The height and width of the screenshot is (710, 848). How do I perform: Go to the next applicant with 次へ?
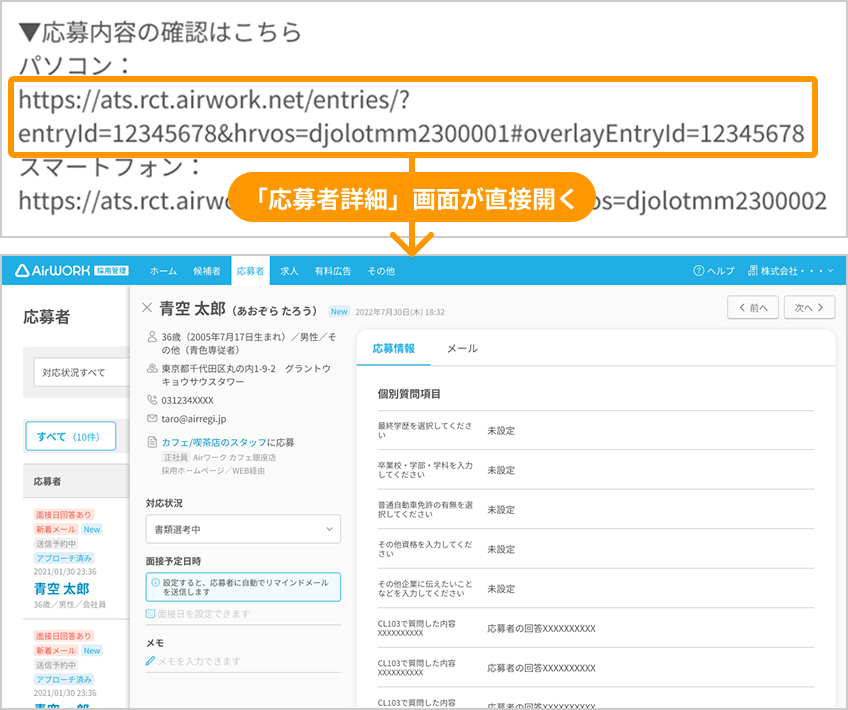click(809, 307)
